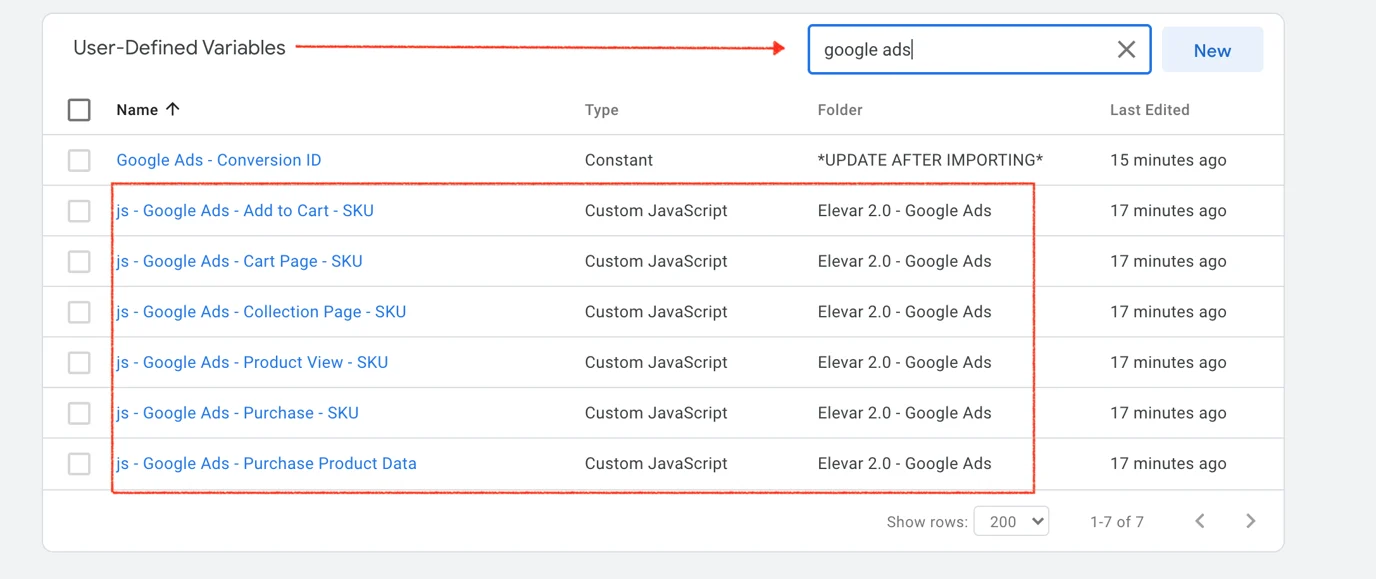The width and height of the screenshot is (1376, 579).
Task: Go to the previous page of variables
Action: click(x=1200, y=521)
